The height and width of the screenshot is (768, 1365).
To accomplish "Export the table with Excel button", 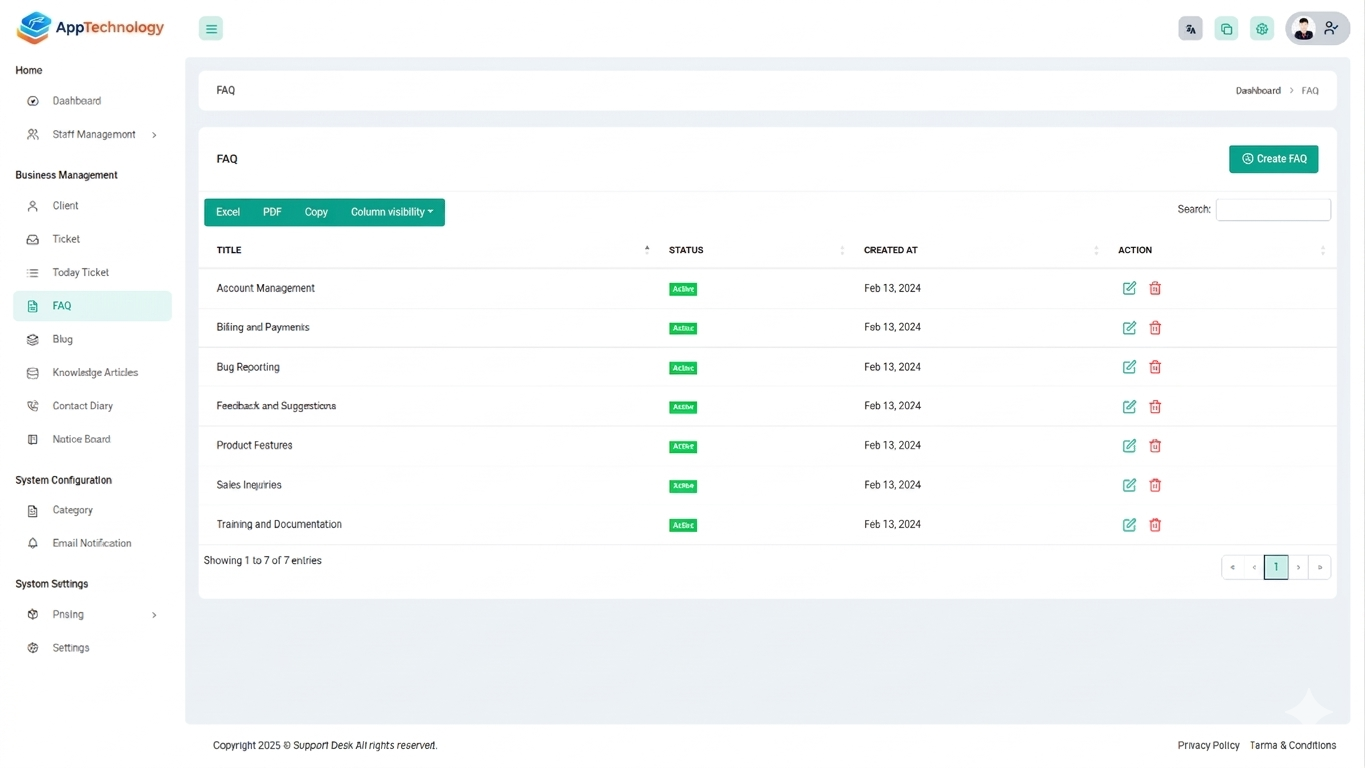I will point(228,212).
